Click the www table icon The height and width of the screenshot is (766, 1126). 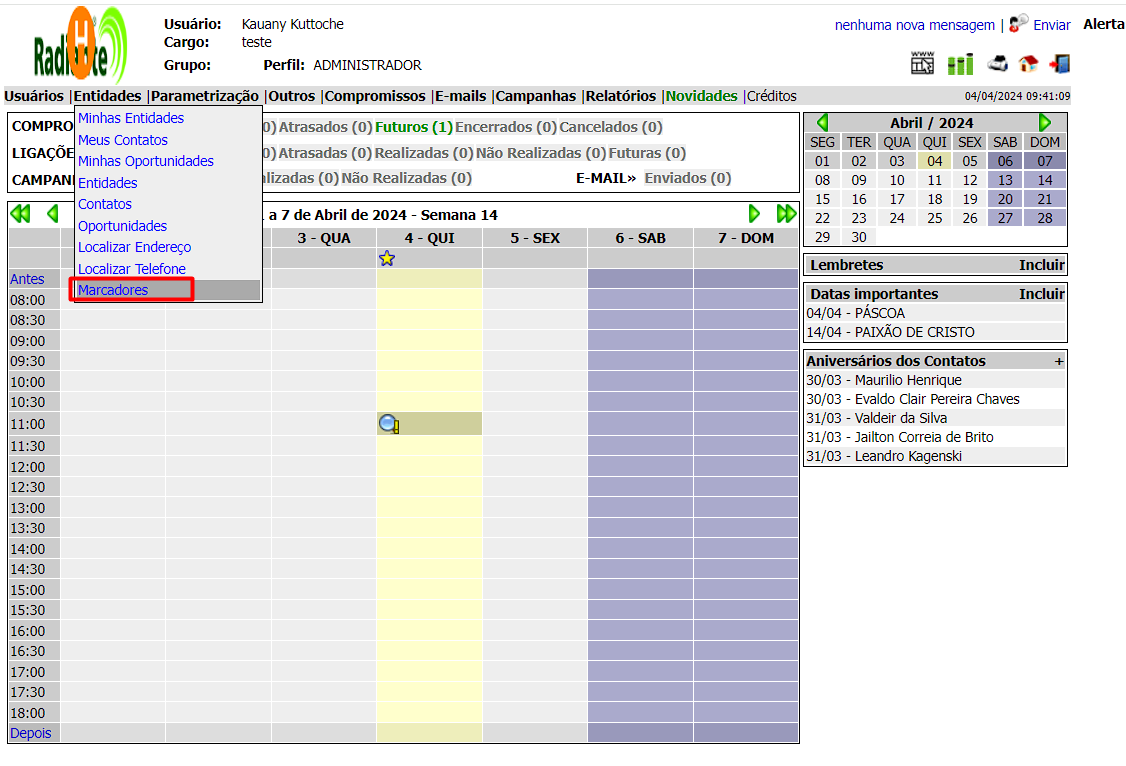[922, 63]
